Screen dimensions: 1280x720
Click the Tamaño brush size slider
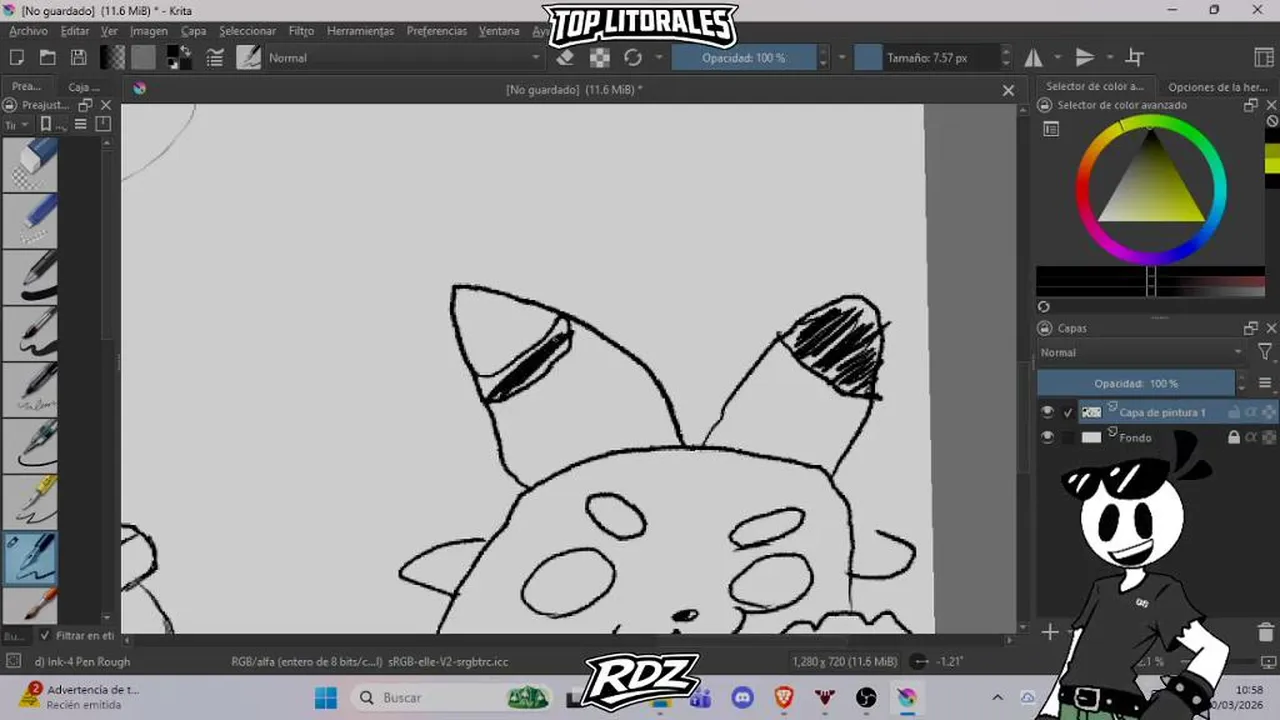coord(927,58)
